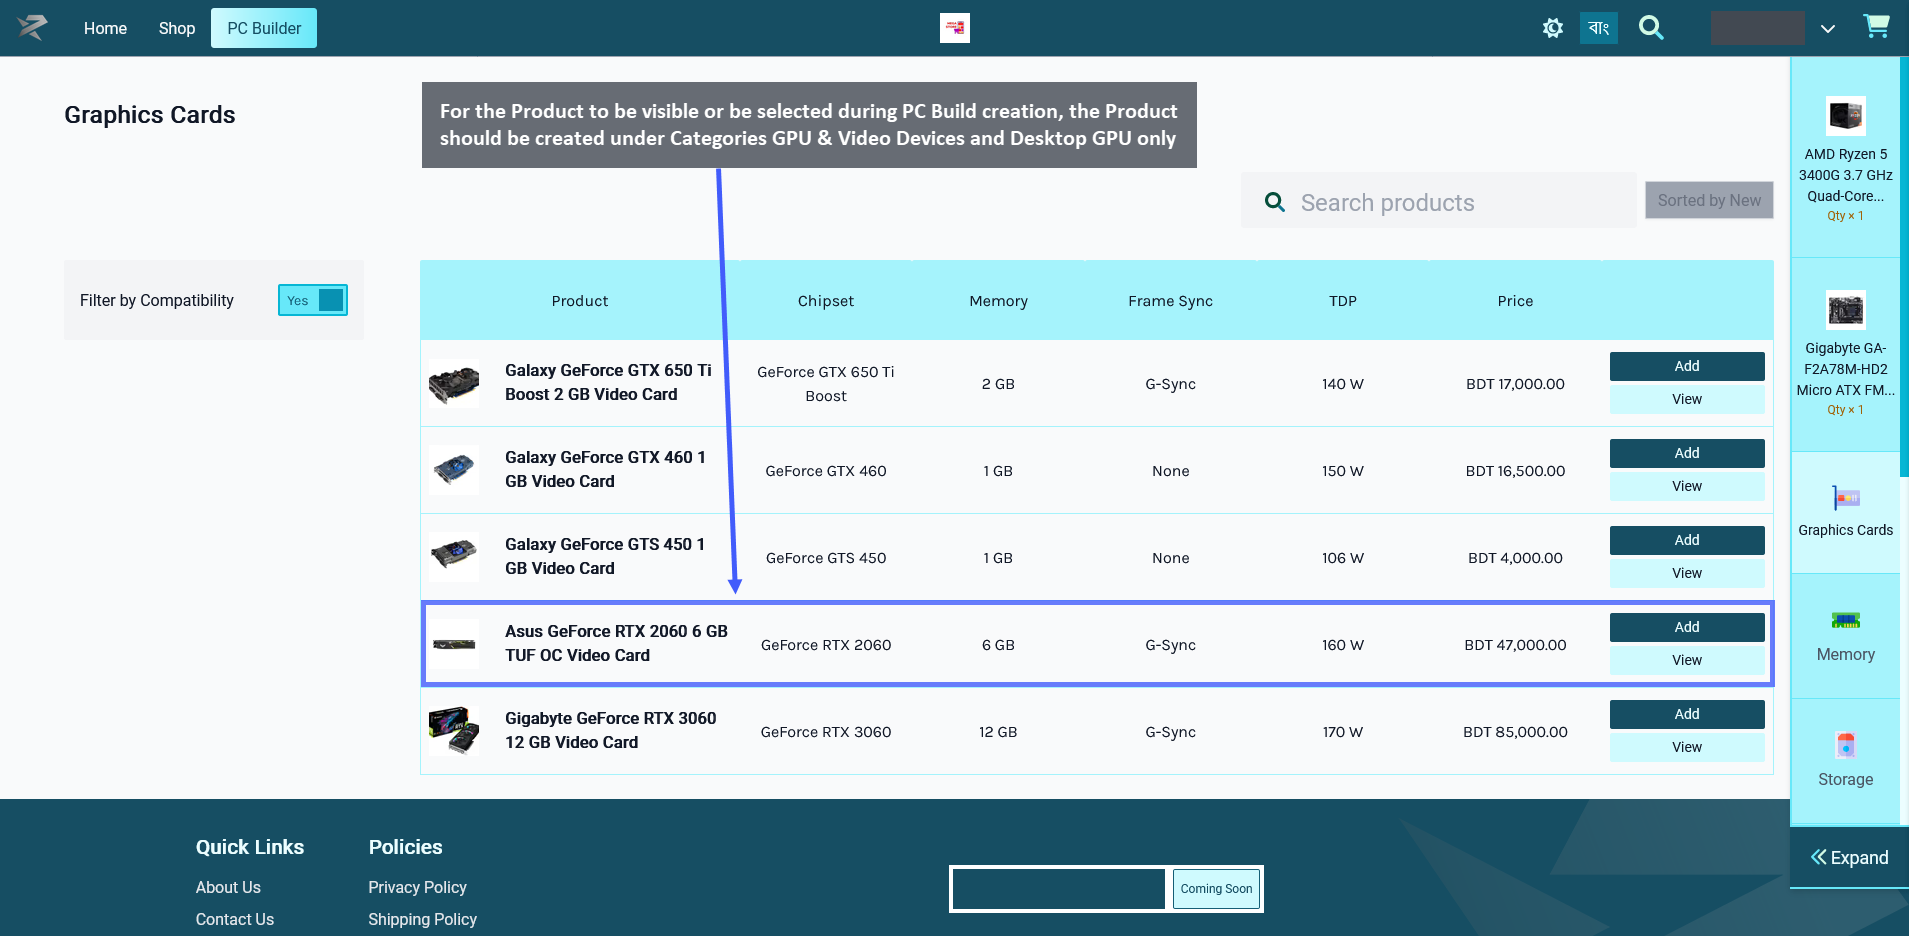Screen dimensions: 1909x936
Task: Open the About Us link
Action: (228, 887)
